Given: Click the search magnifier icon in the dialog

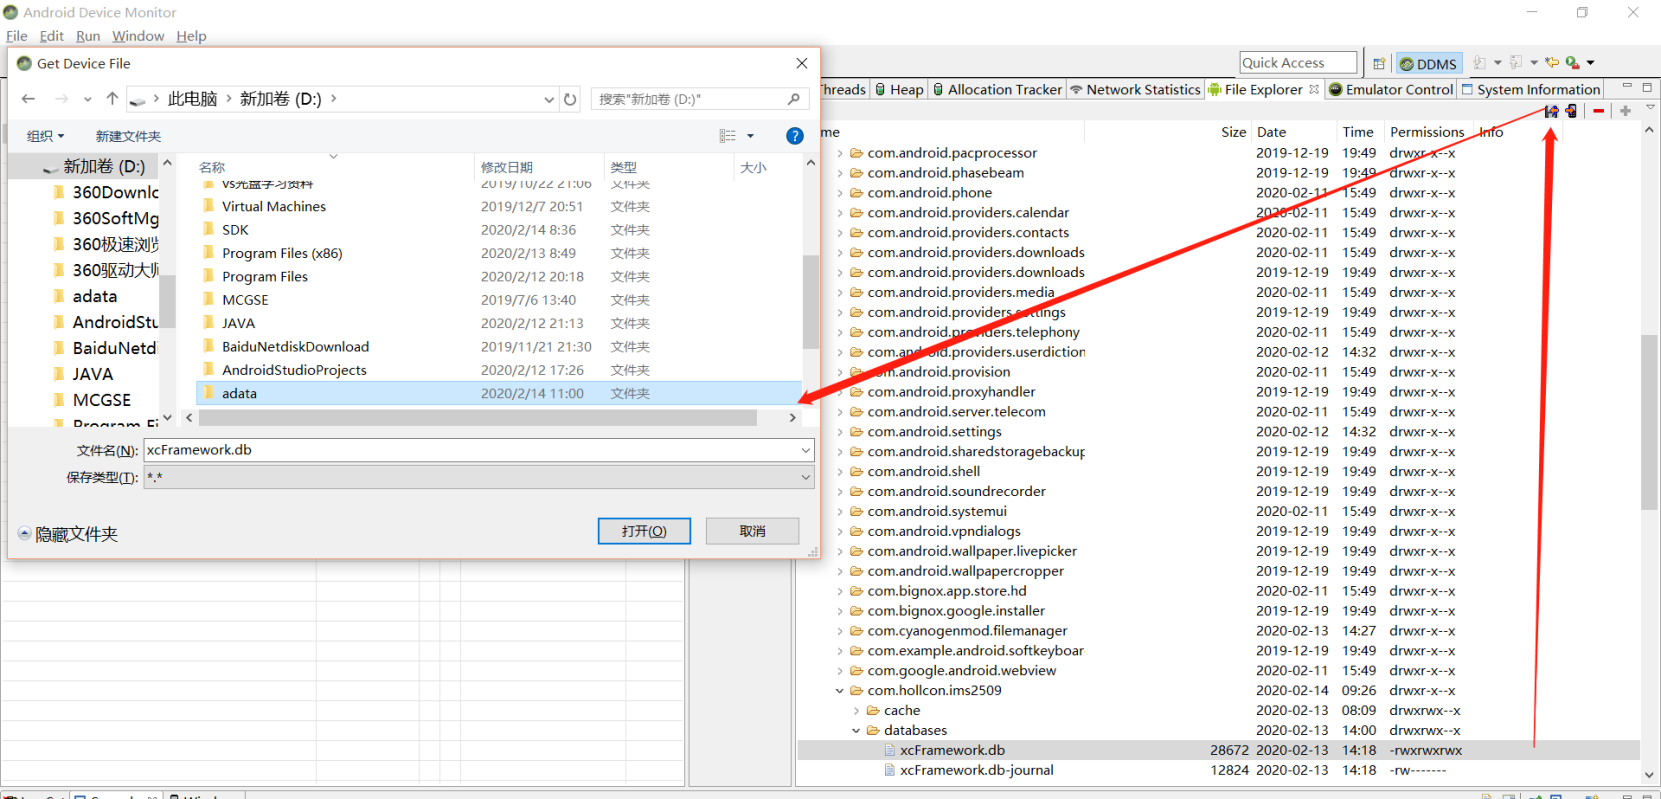Looking at the screenshot, I should (793, 99).
